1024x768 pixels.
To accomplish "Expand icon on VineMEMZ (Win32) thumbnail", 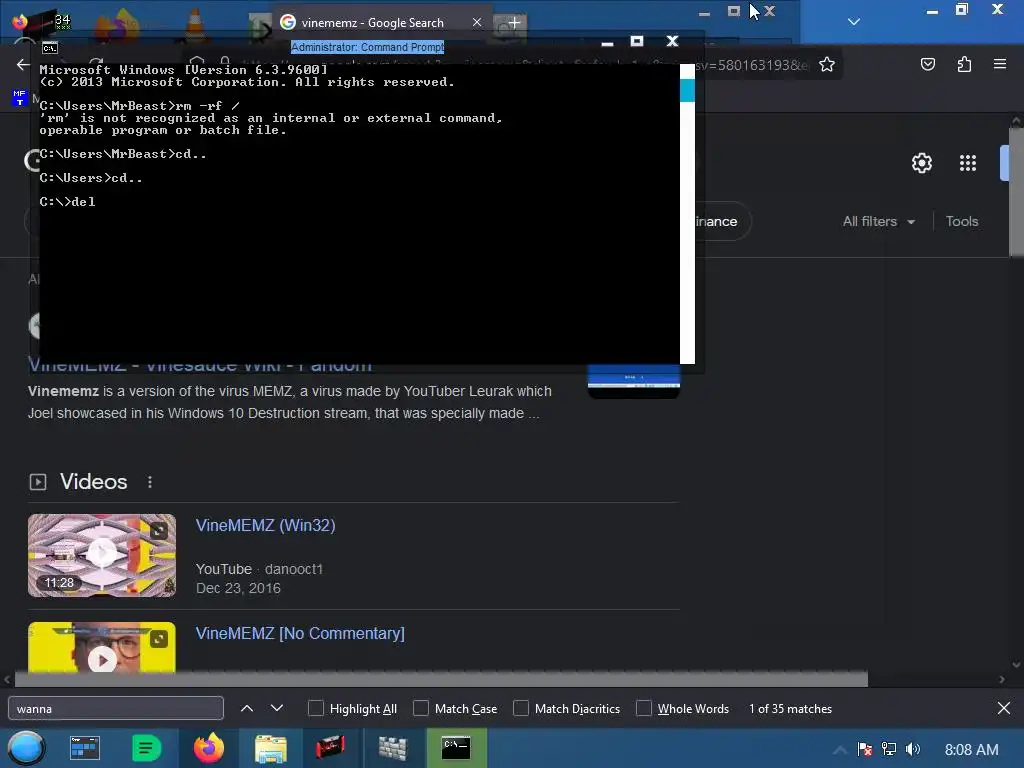I will pos(159,531).
